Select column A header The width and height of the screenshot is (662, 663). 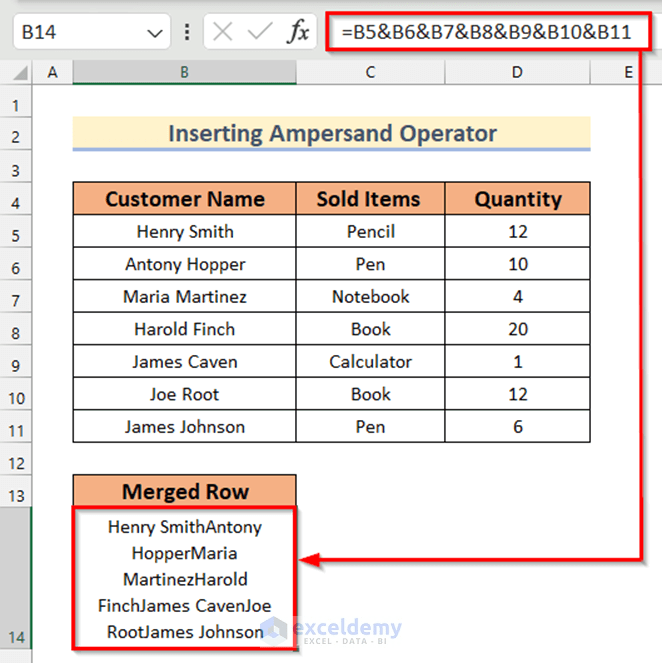(52, 72)
